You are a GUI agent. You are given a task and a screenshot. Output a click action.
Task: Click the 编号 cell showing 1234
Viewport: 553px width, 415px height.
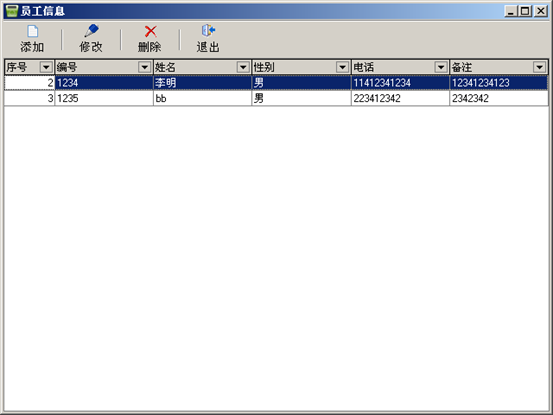[x=104, y=83]
